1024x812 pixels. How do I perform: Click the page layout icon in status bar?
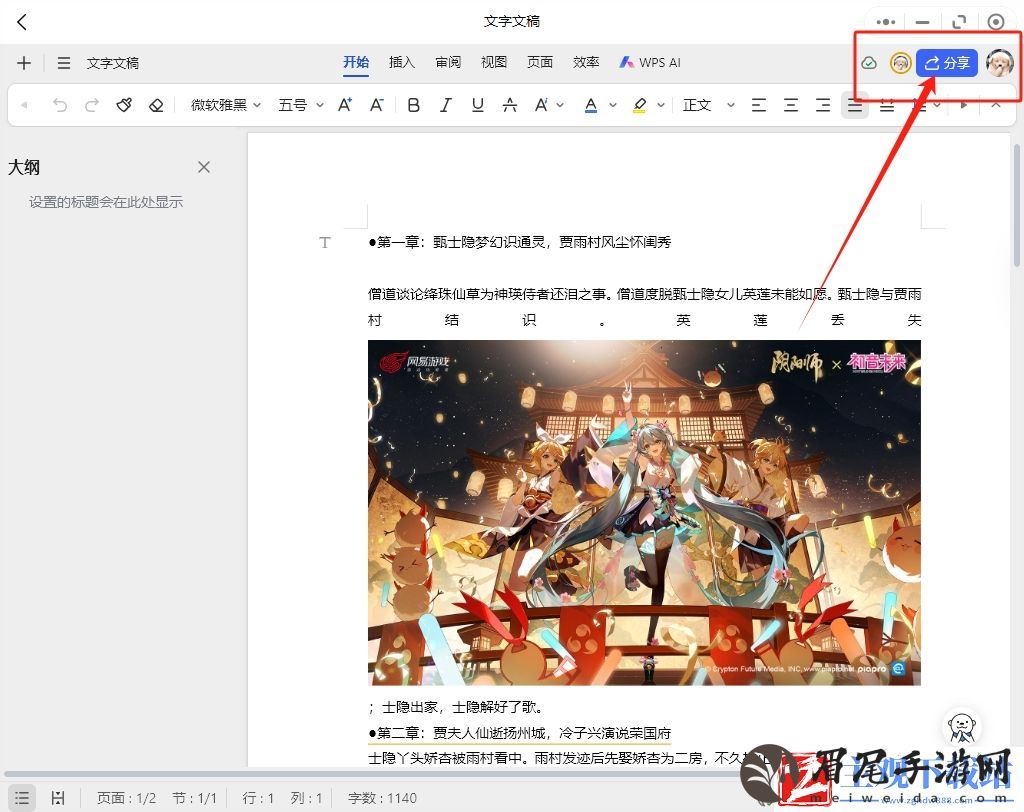(x=58, y=798)
